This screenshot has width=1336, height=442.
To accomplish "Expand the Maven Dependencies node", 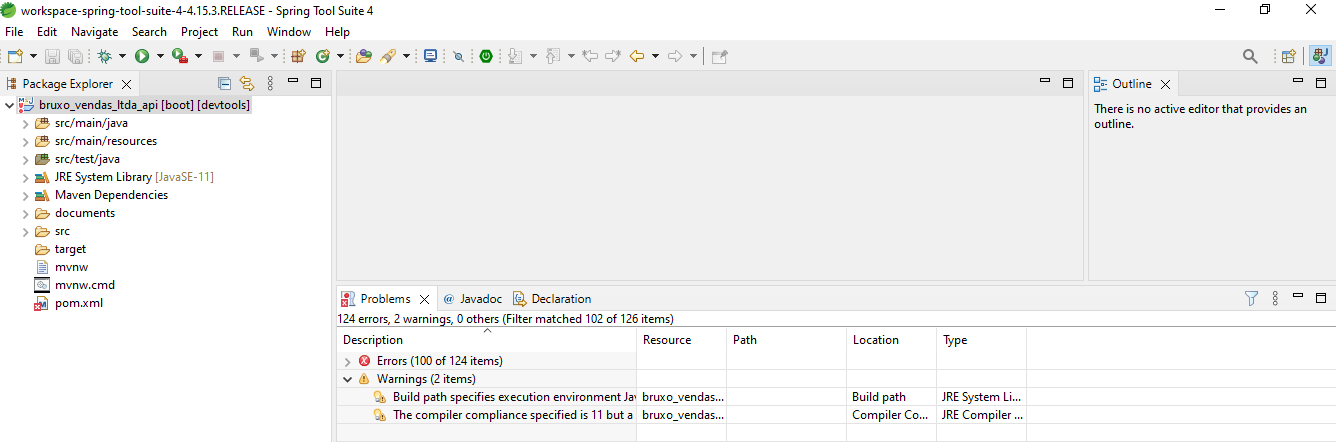I will pos(26,195).
